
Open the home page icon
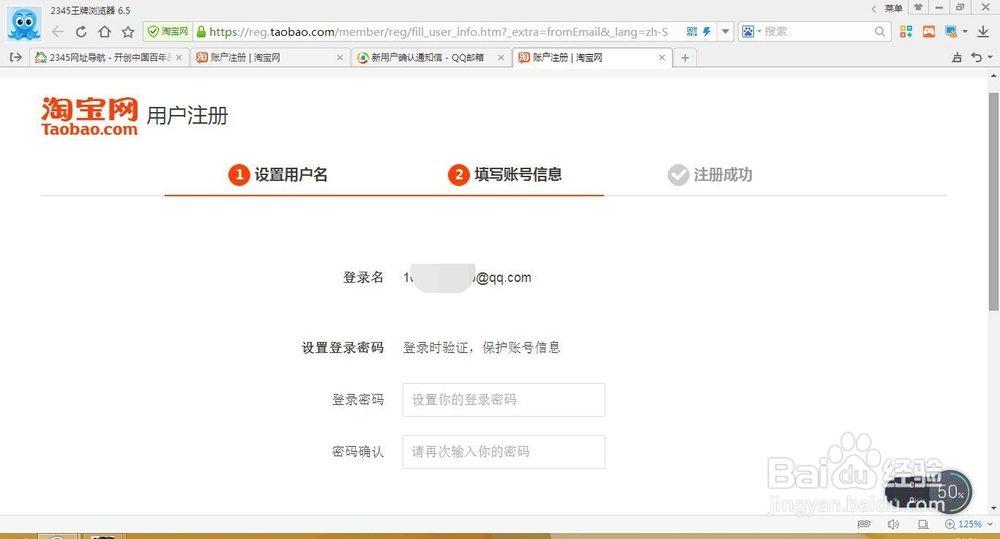point(105,31)
